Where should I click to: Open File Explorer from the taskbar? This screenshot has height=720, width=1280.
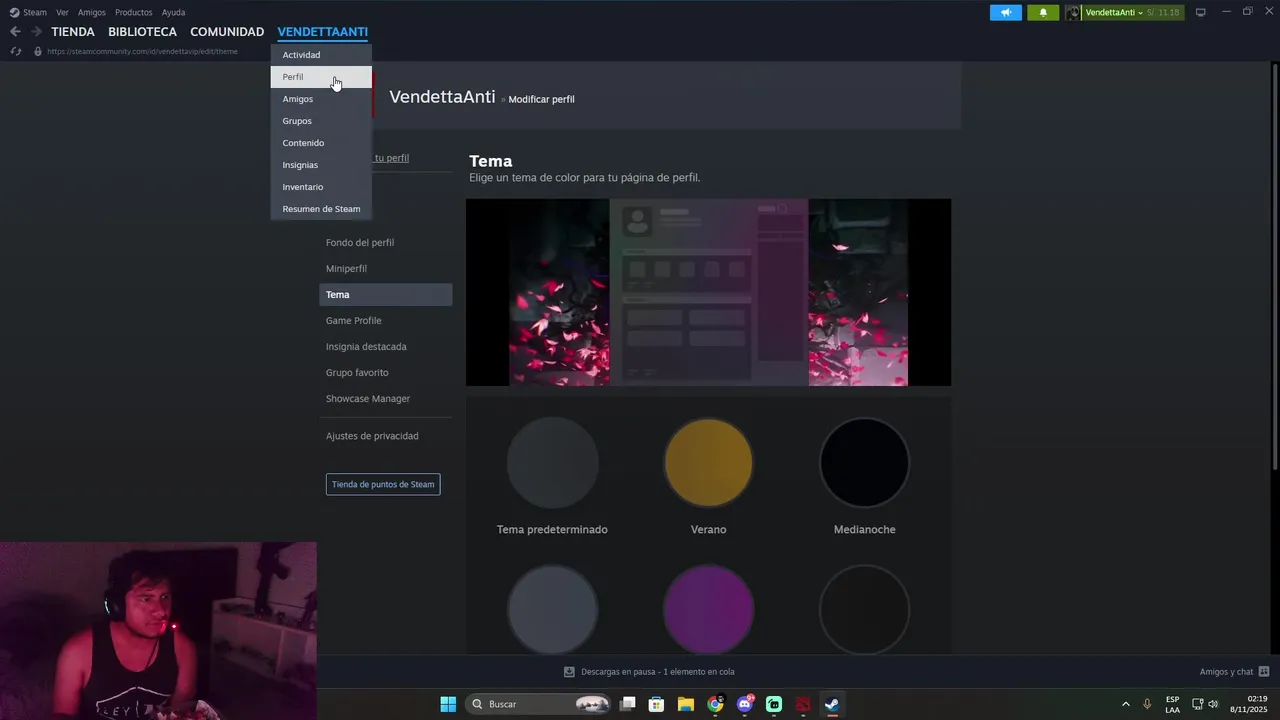coord(686,704)
